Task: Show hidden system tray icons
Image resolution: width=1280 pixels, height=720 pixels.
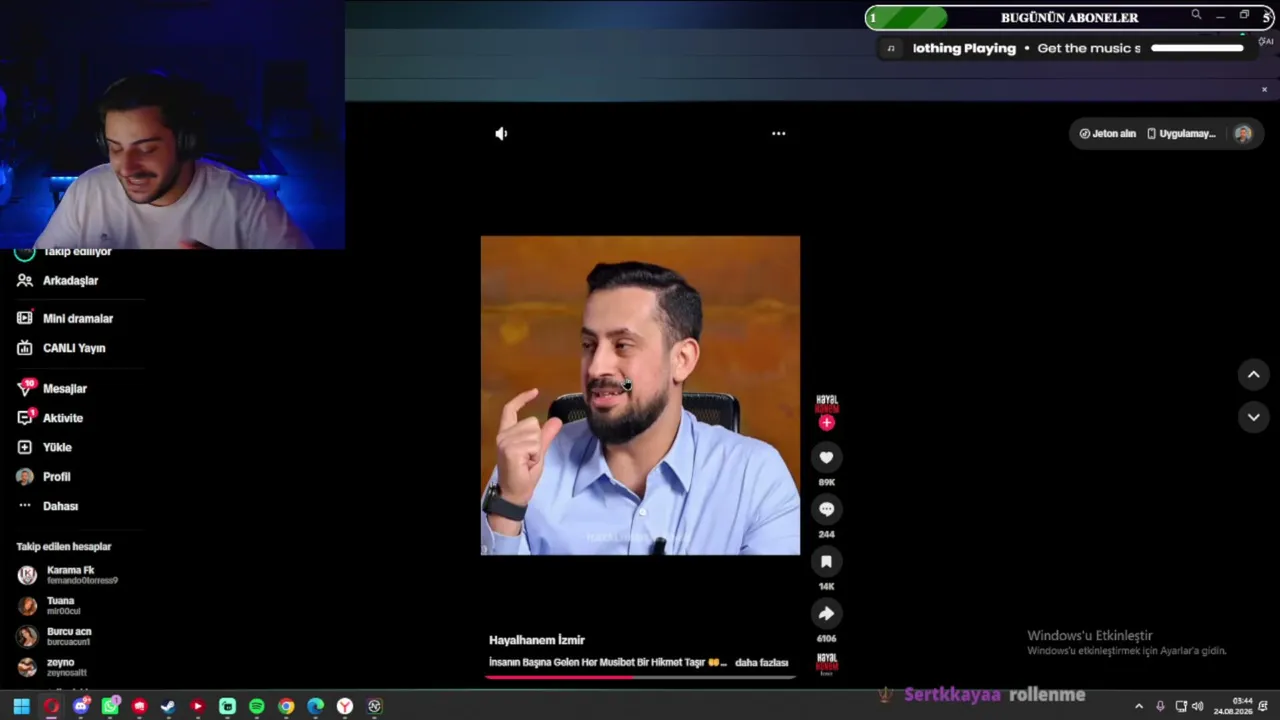Action: [x=1138, y=707]
